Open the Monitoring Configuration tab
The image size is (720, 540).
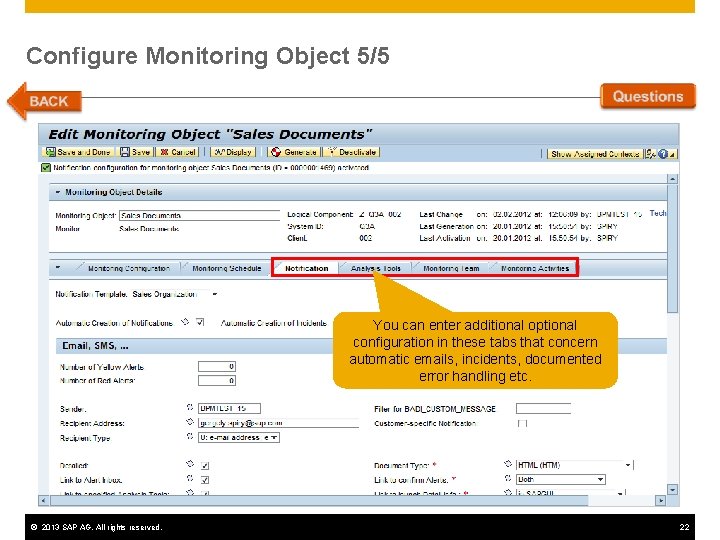coord(129,268)
